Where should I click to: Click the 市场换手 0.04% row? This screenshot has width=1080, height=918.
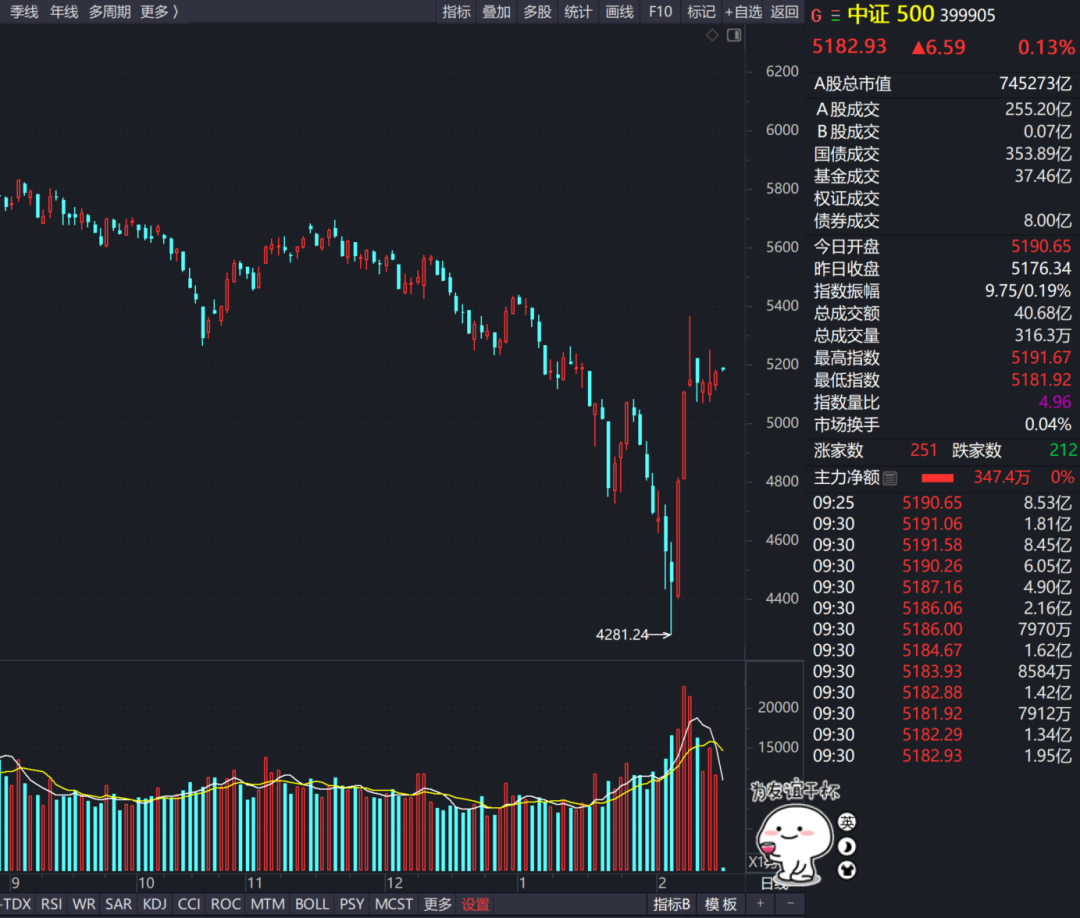tap(942, 425)
